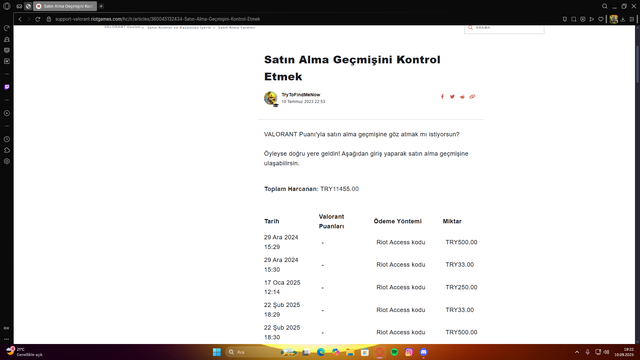This screenshot has width=640, height=360.
Task: Select the Satın Alma Geçmişini tab
Action: tap(65, 6)
